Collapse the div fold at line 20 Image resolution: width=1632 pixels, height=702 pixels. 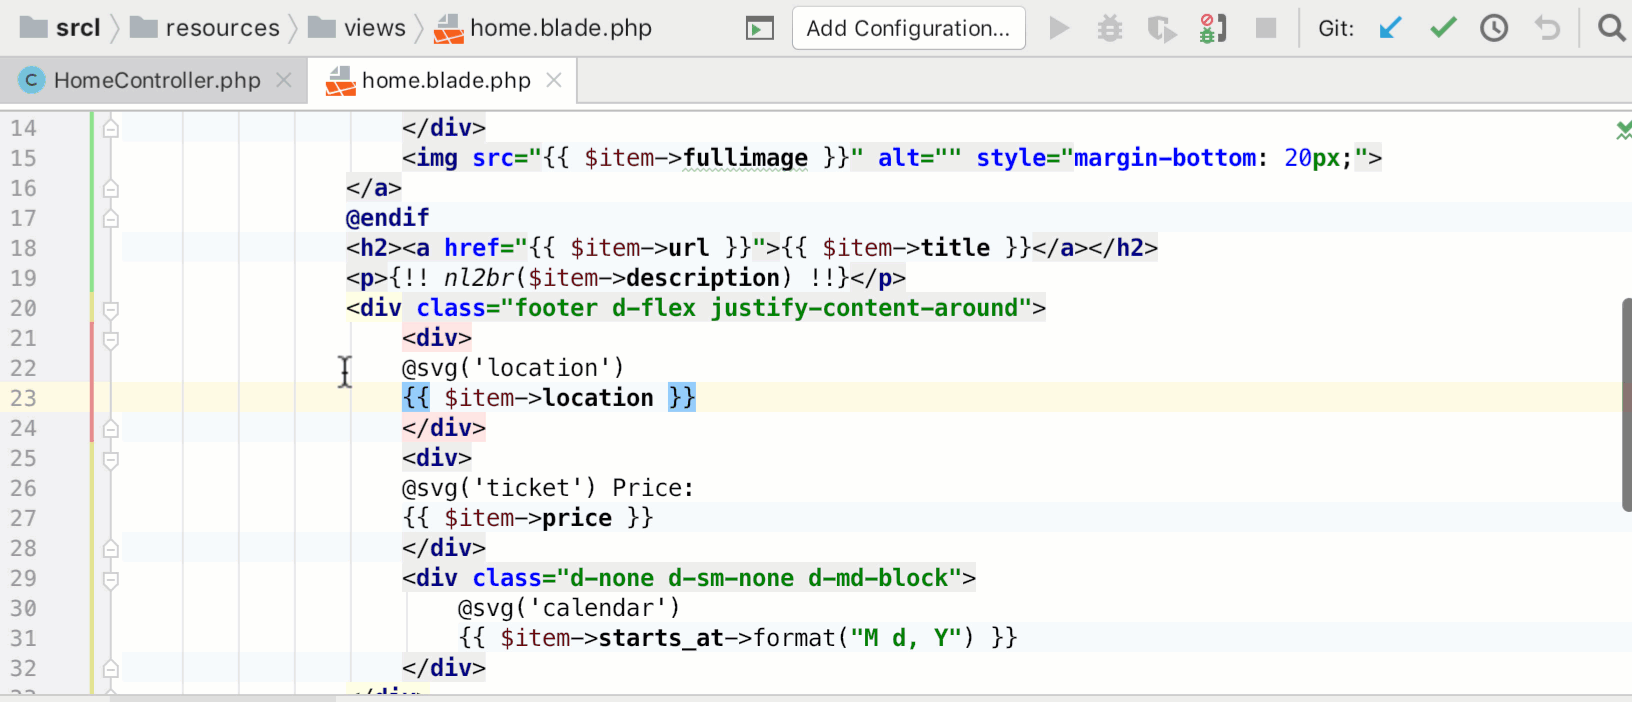(x=111, y=309)
